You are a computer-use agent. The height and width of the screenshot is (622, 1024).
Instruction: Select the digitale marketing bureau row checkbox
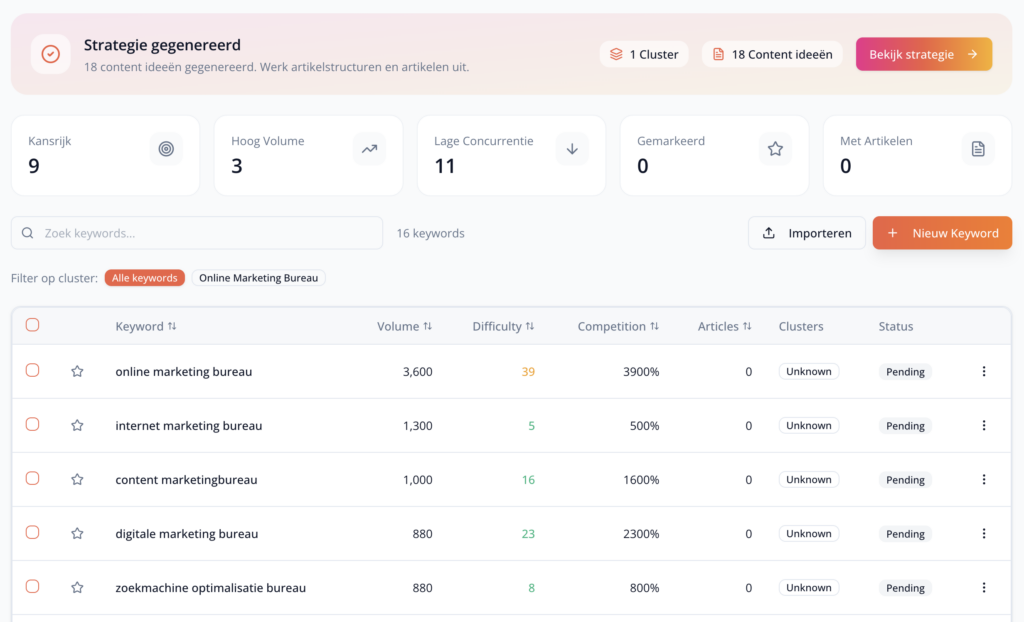pyautogui.click(x=32, y=532)
